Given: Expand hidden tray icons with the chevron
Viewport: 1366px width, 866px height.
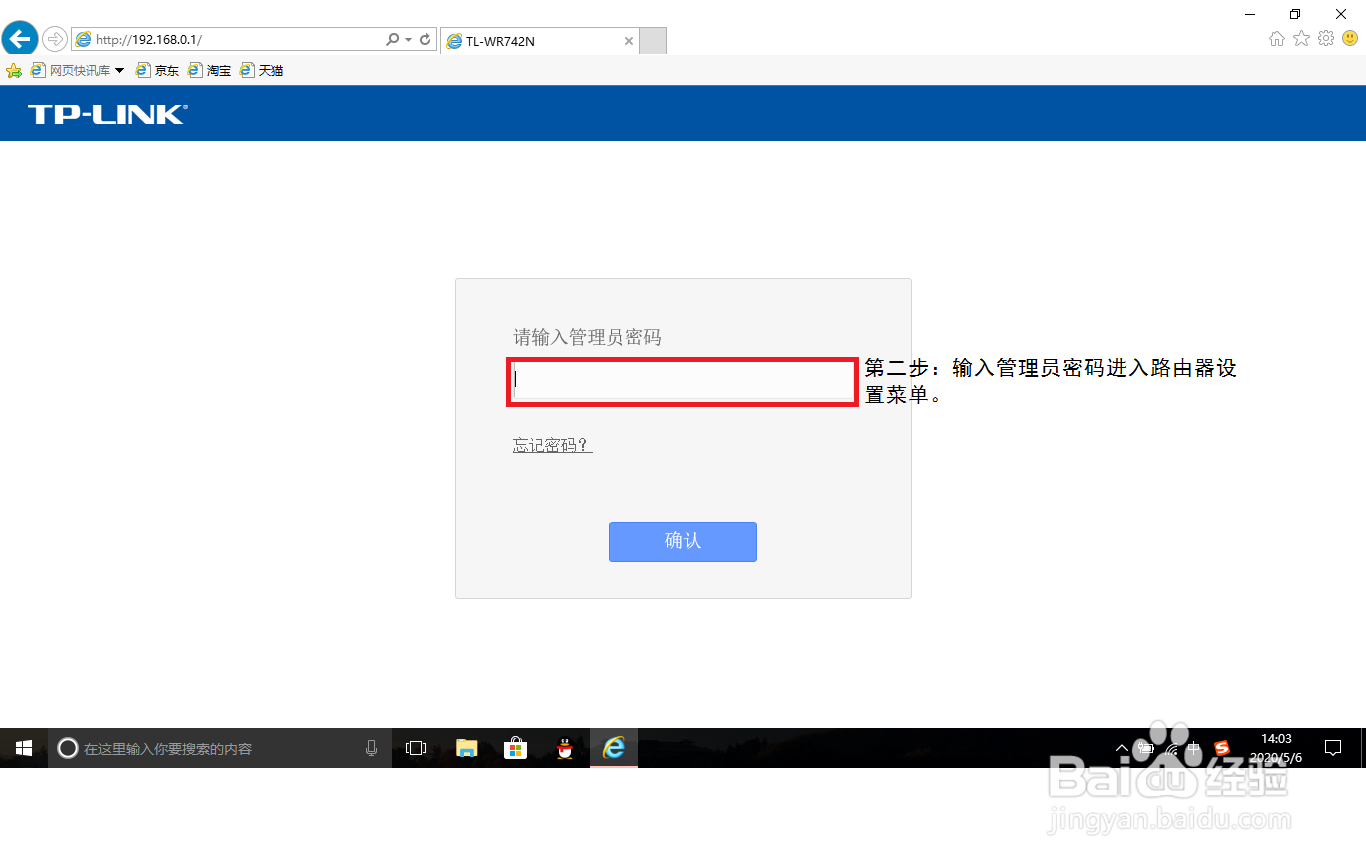Looking at the screenshot, I should pyautogui.click(x=1121, y=748).
